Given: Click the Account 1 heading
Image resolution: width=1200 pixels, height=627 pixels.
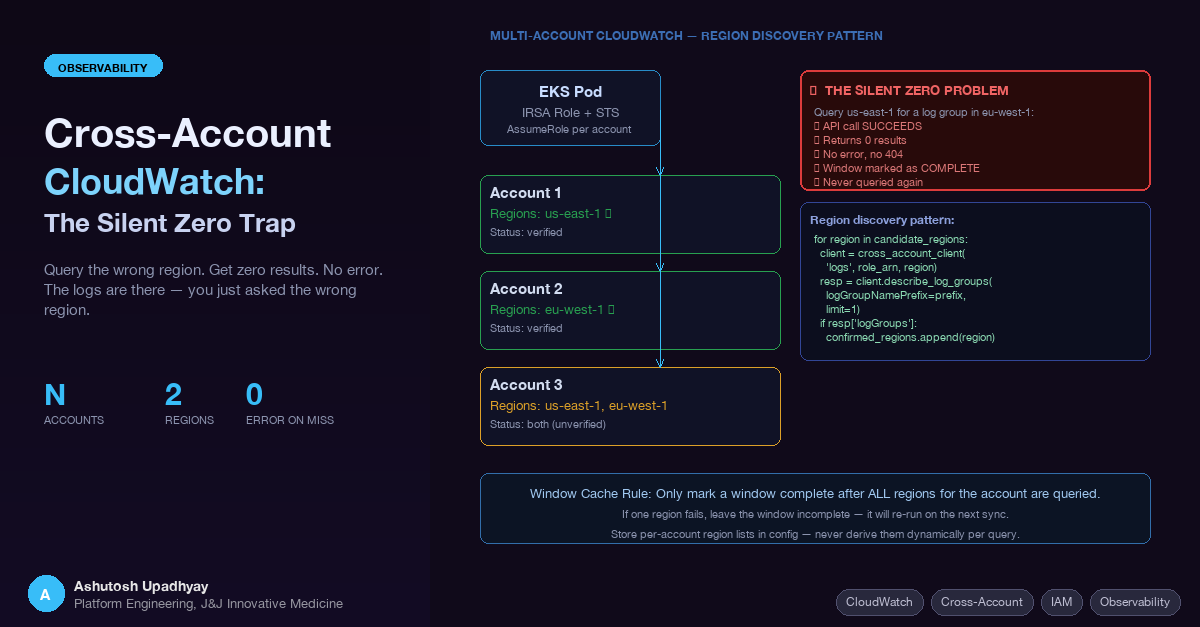Looking at the screenshot, I should click(x=526, y=193).
